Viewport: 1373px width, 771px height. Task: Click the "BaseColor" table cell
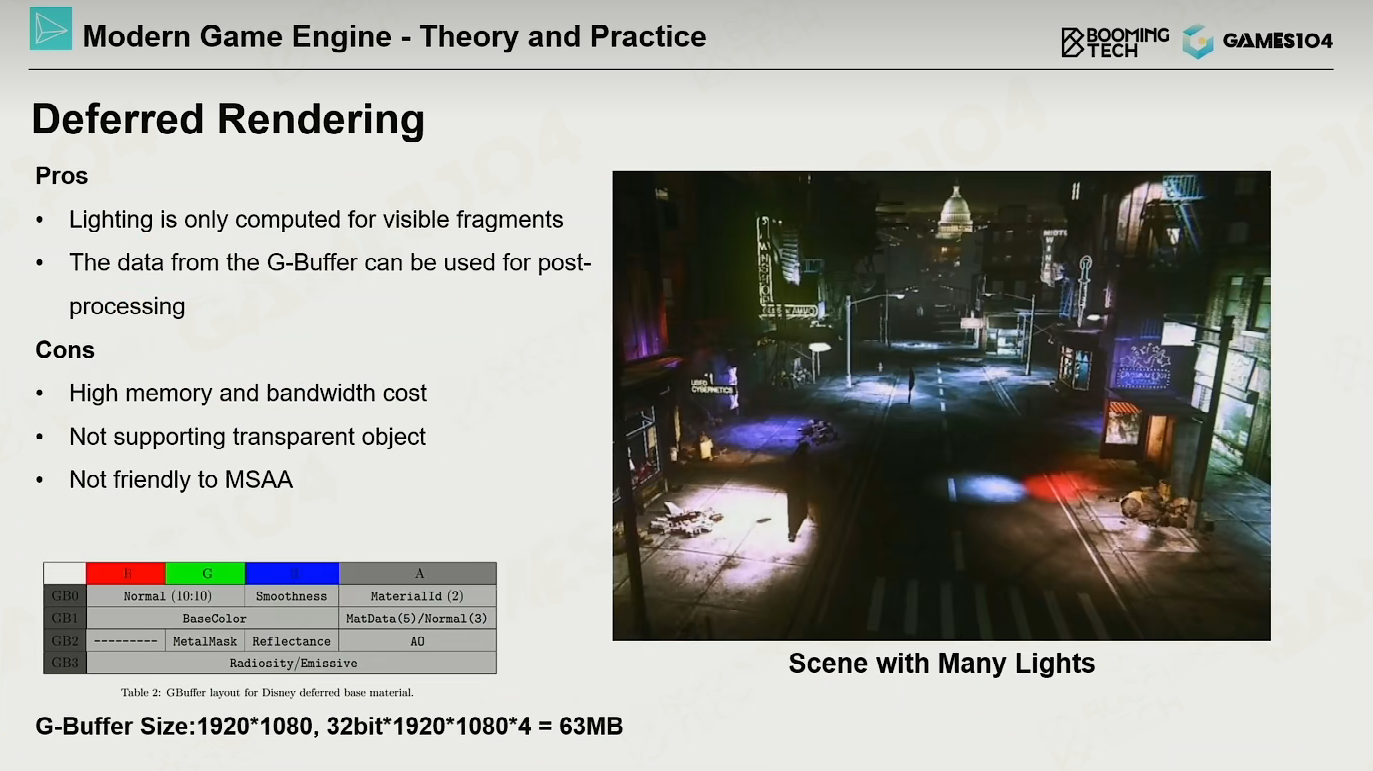214,619
